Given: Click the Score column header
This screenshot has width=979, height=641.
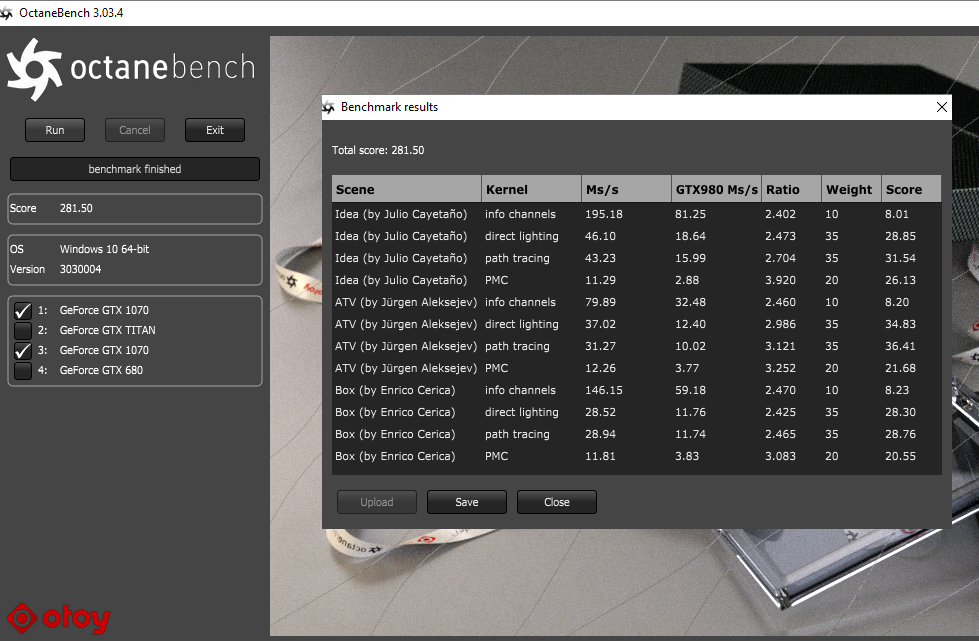Looking at the screenshot, I should pos(911,189).
